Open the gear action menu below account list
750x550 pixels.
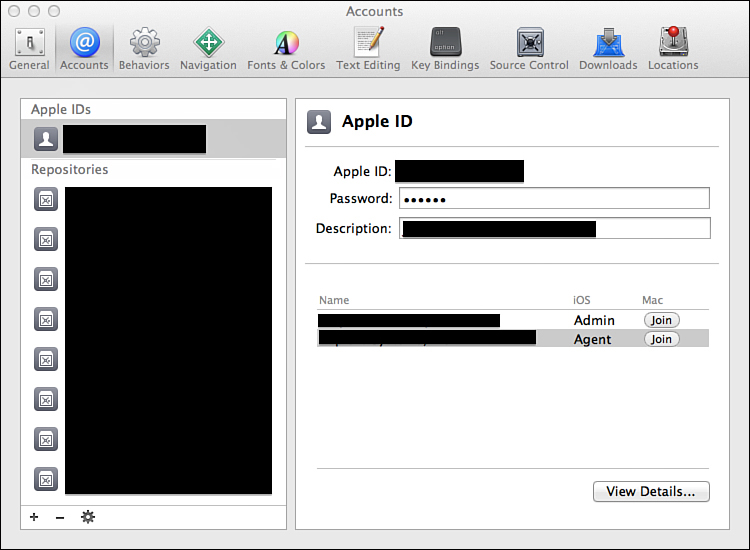[x=88, y=517]
